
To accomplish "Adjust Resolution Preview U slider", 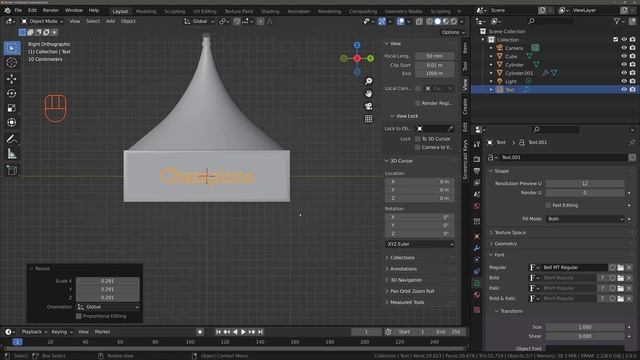I will 585,184.
